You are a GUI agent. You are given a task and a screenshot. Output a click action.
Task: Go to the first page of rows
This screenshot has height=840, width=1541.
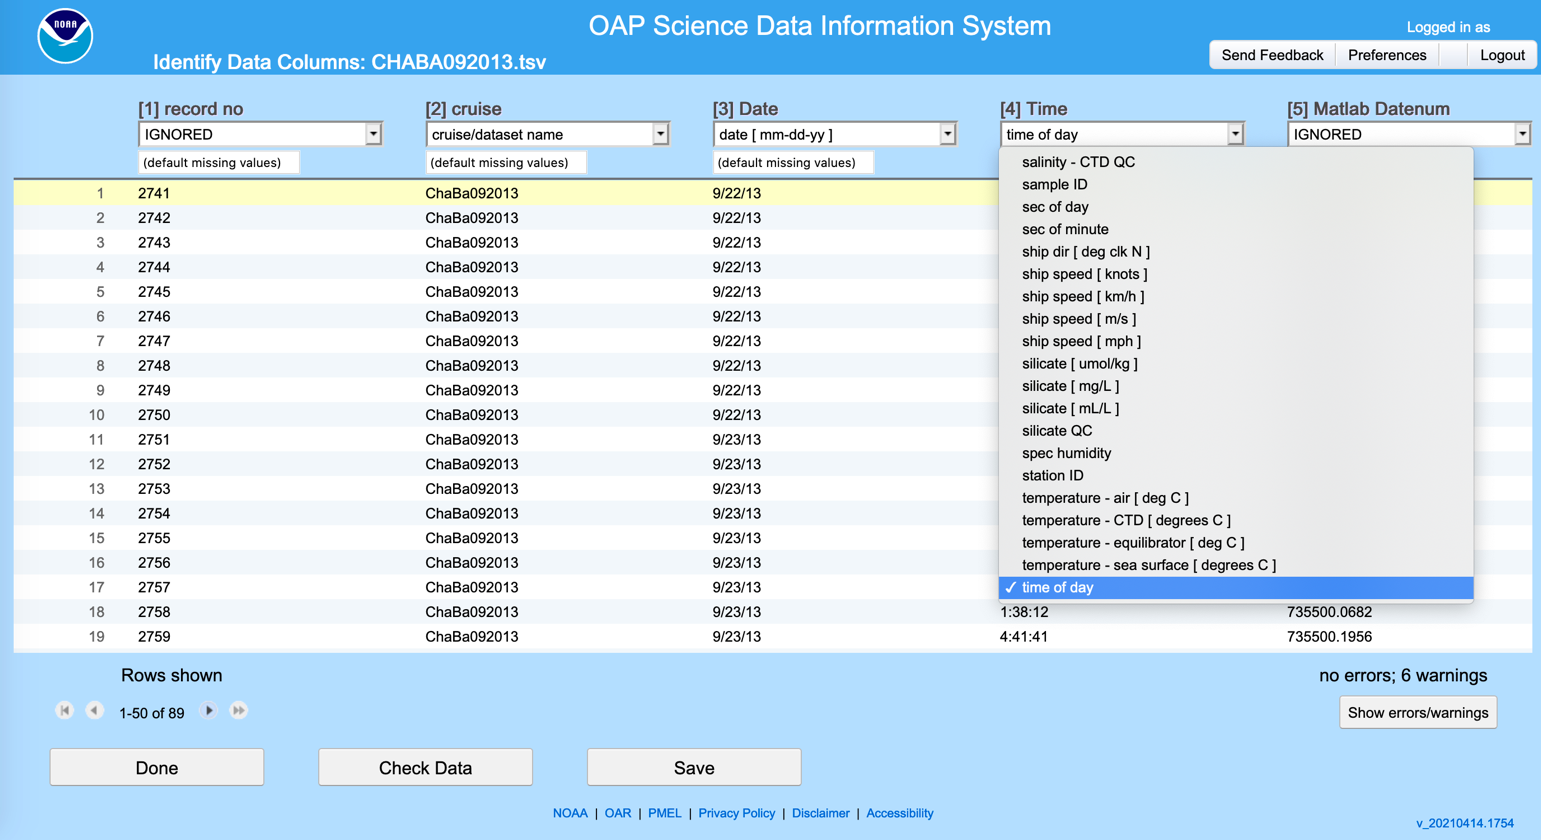(65, 711)
